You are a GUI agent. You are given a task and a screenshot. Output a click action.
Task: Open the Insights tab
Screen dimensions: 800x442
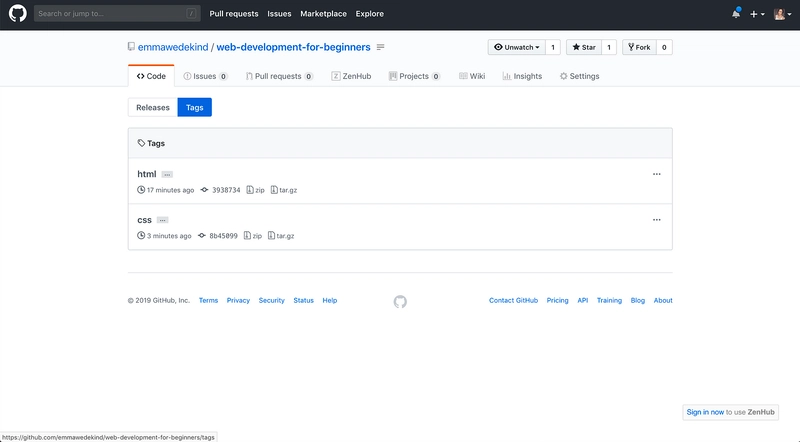click(522, 76)
